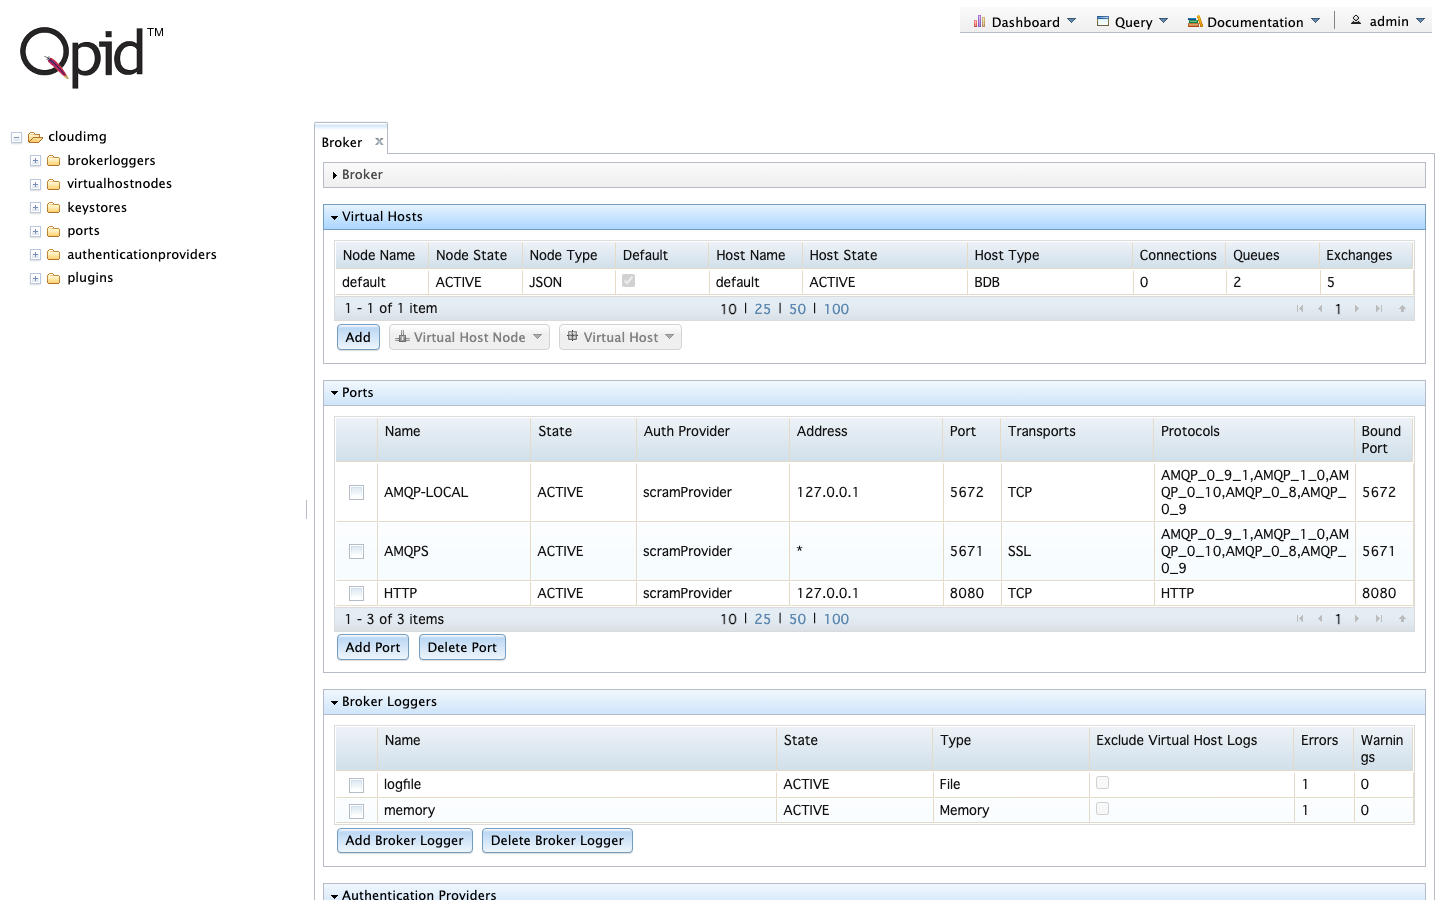The image size is (1440, 900).
Task: Click the Dashboard chart icon
Action: tap(979, 21)
